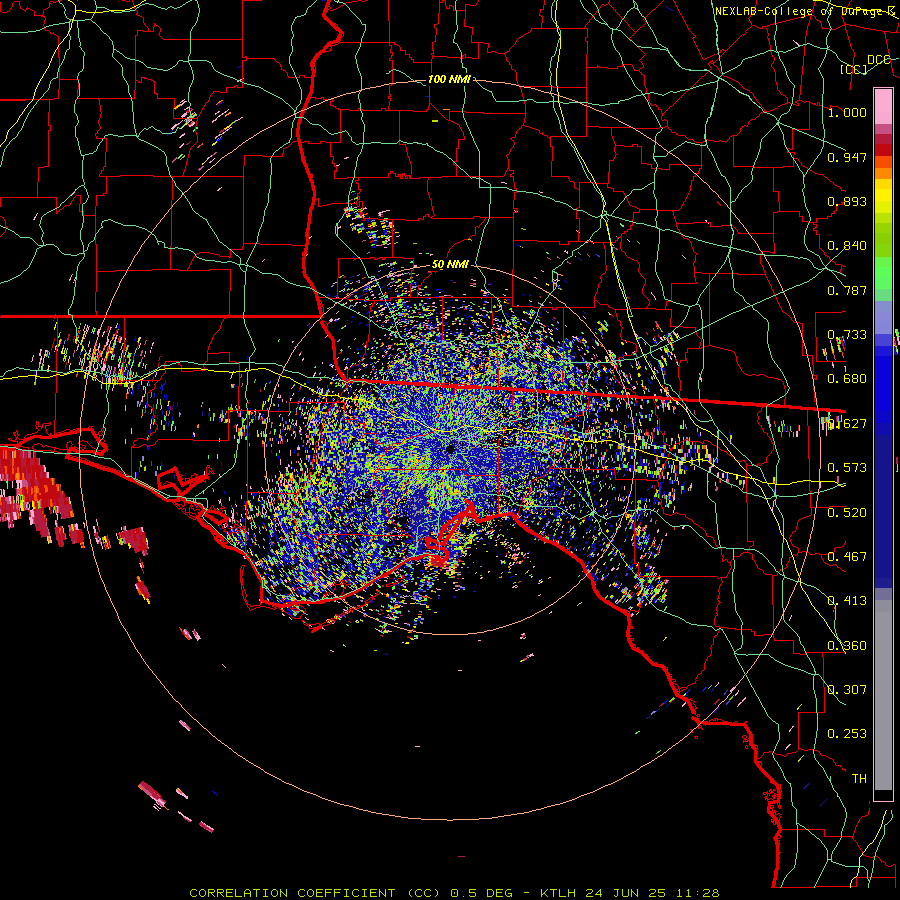Select the 0.520 scale value
Image resolution: width=900 pixels, height=900 pixels.
click(x=847, y=513)
